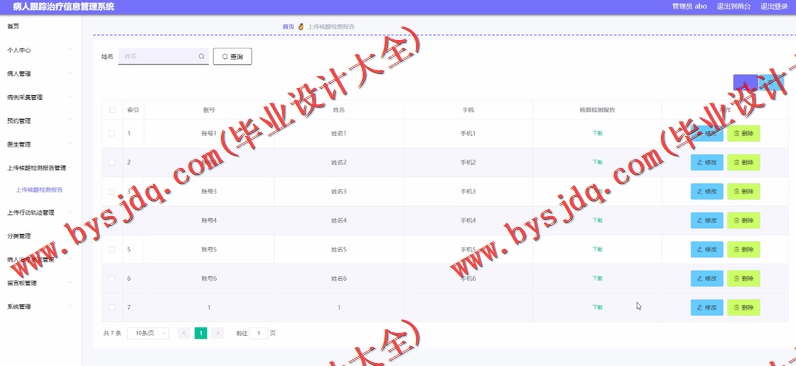
Task: Select the 上传核酸检测报告 submenu item
Action: tap(39, 190)
